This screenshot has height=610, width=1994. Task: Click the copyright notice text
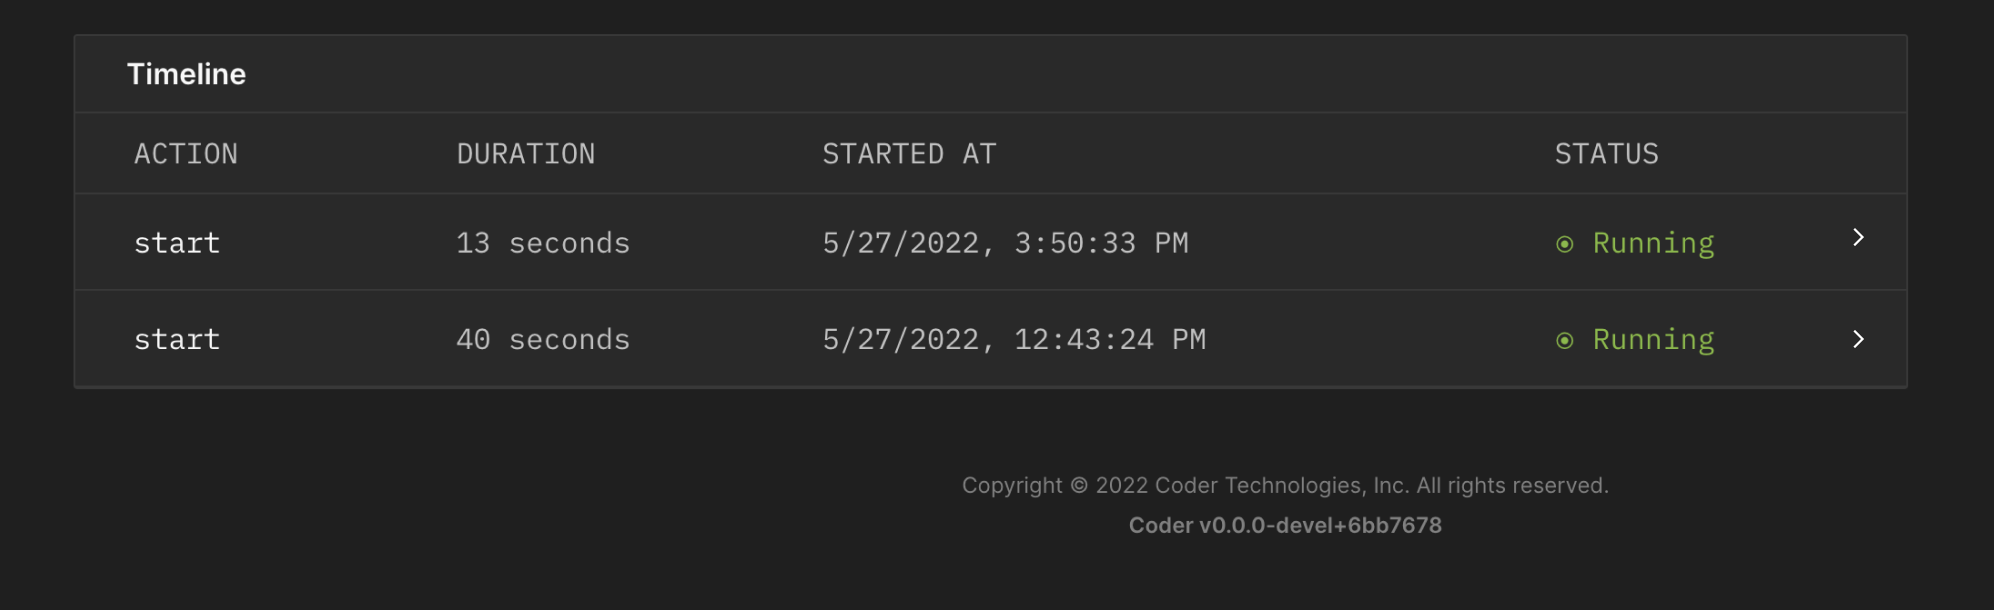point(1286,485)
